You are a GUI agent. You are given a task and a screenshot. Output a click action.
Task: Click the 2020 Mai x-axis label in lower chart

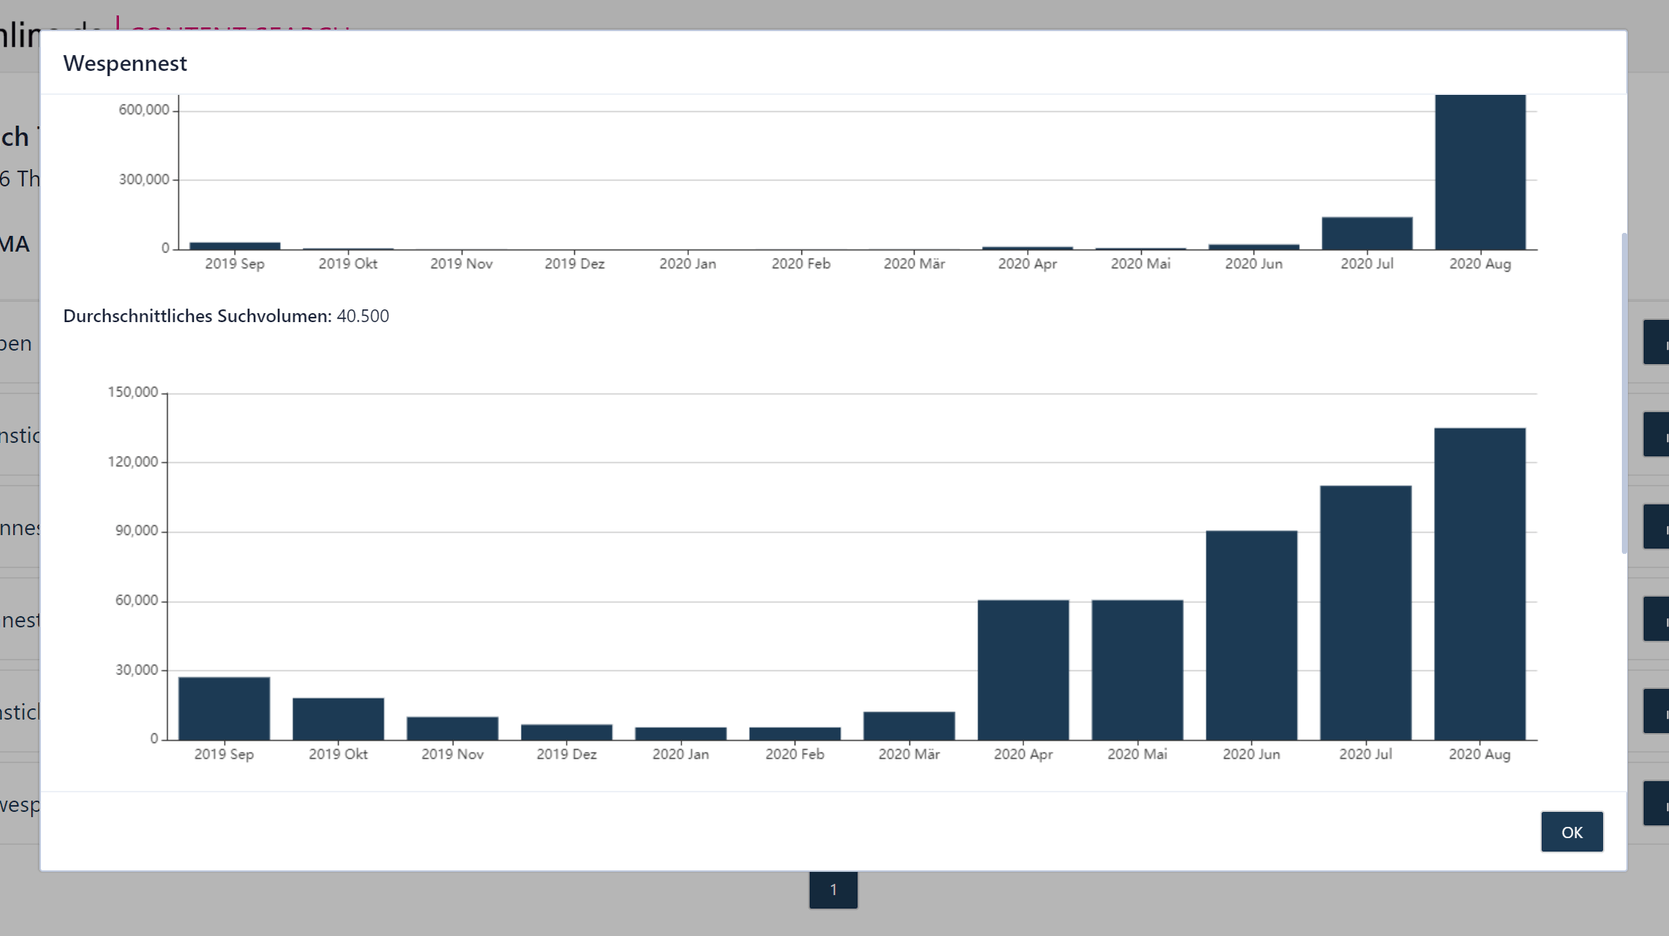(1137, 754)
